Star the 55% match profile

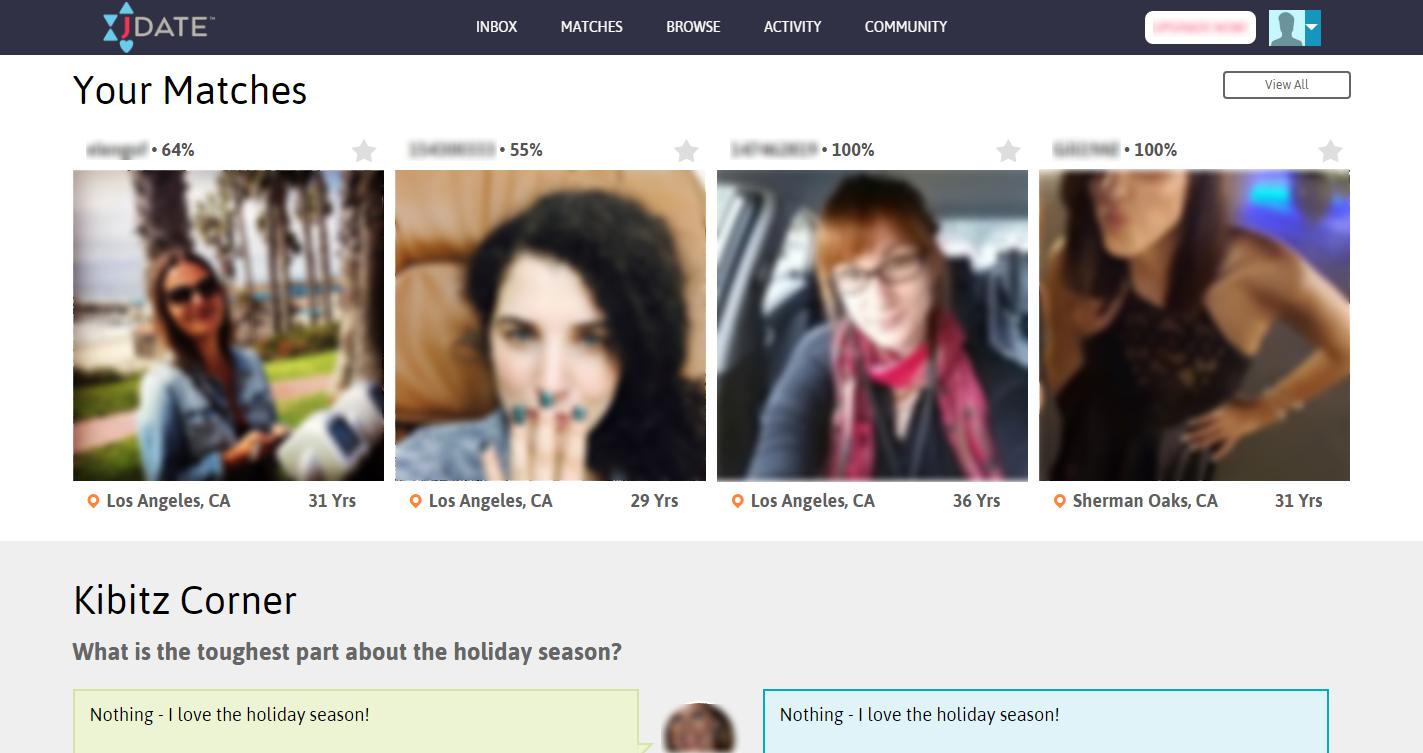click(686, 151)
